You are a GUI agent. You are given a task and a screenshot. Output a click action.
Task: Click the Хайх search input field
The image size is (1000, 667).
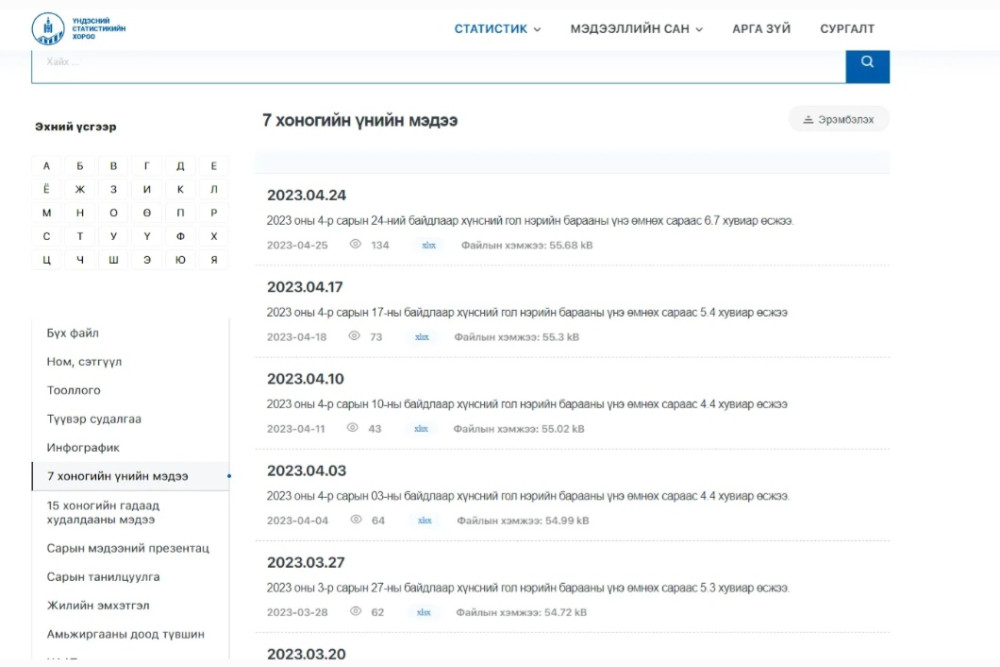click(x=439, y=64)
